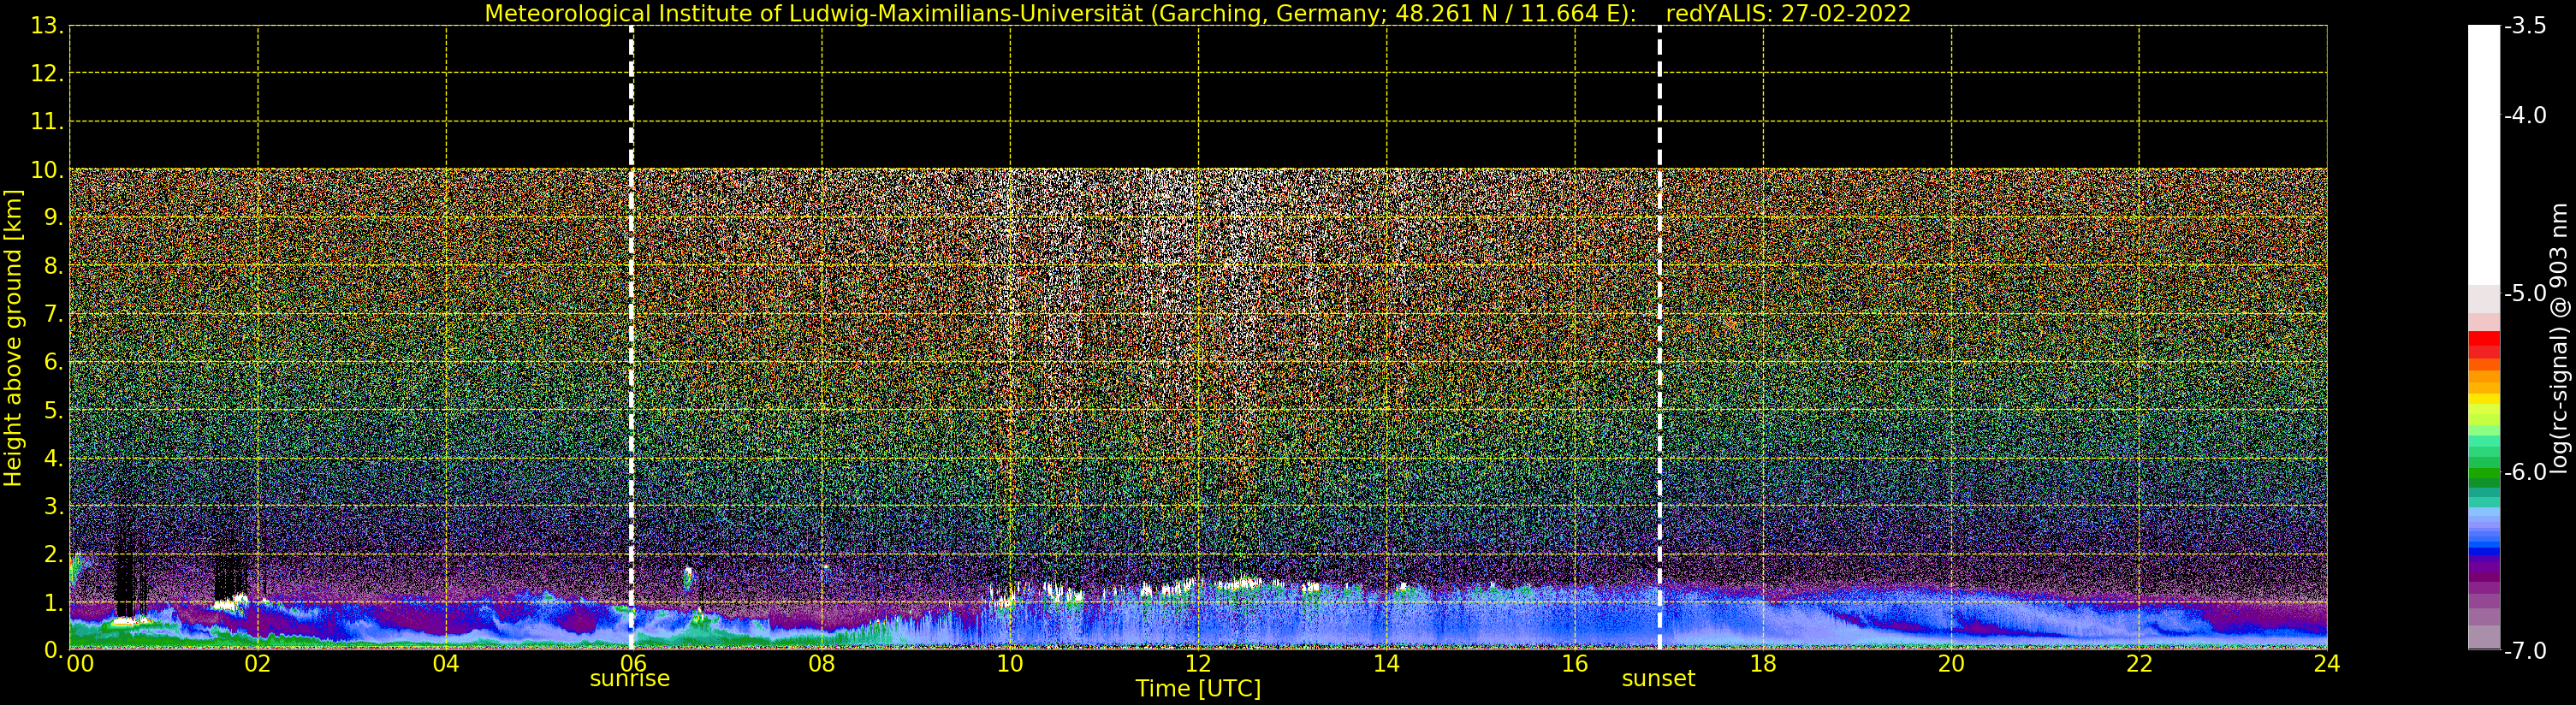
Task: Click the 'Height above ground [km]' axis label
Action: click(x=13, y=338)
